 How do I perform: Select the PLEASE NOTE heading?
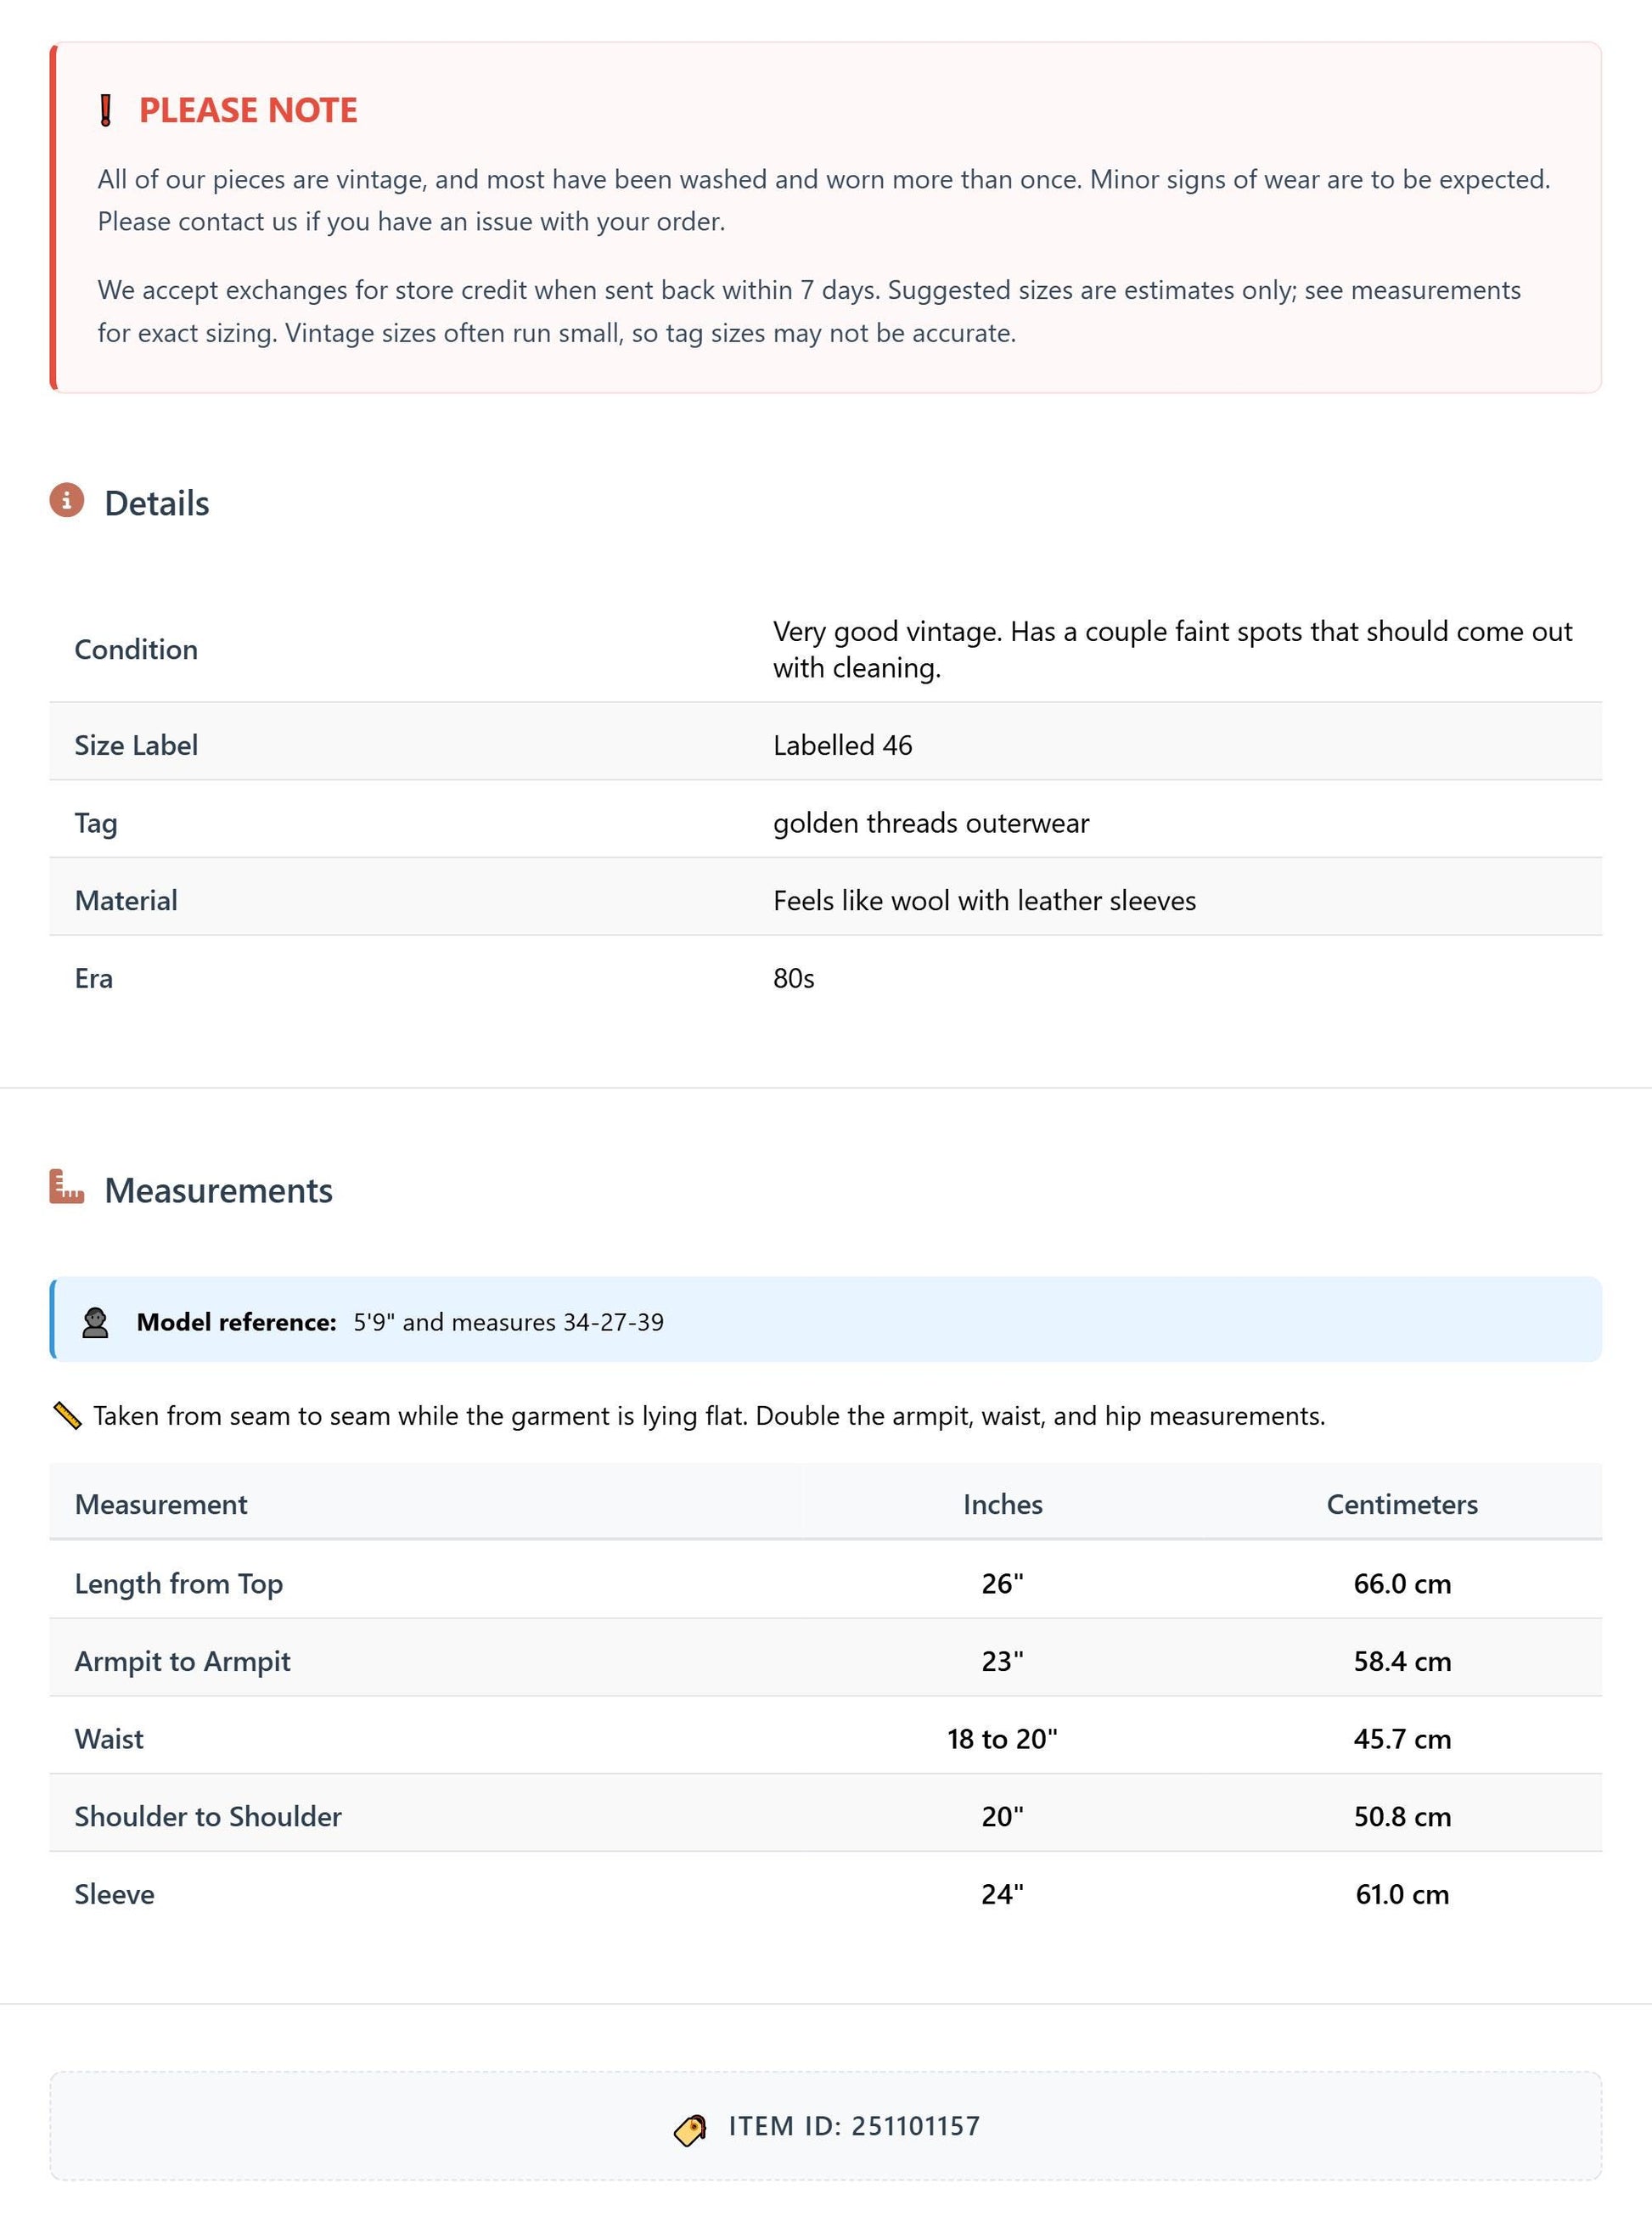tap(248, 110)
